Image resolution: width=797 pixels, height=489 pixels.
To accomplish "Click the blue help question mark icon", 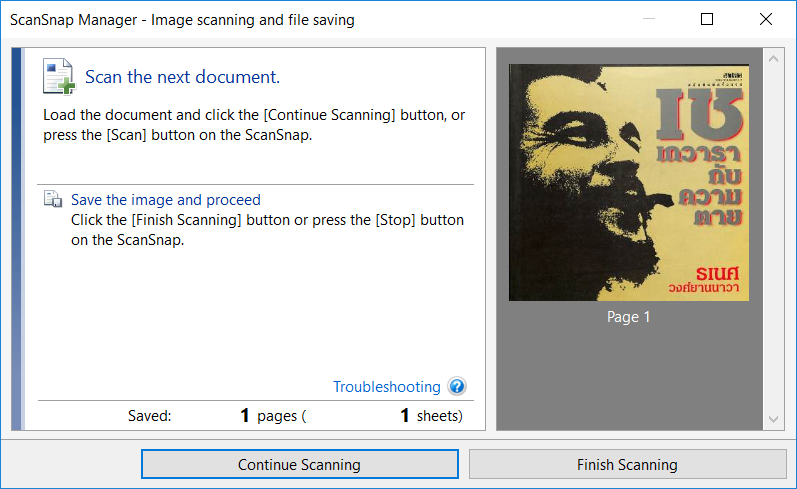I will 457,386.
